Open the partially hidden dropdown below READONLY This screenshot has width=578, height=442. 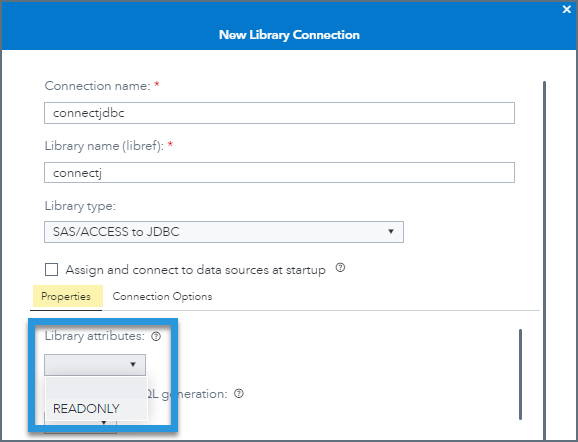[x=104, y=422]
